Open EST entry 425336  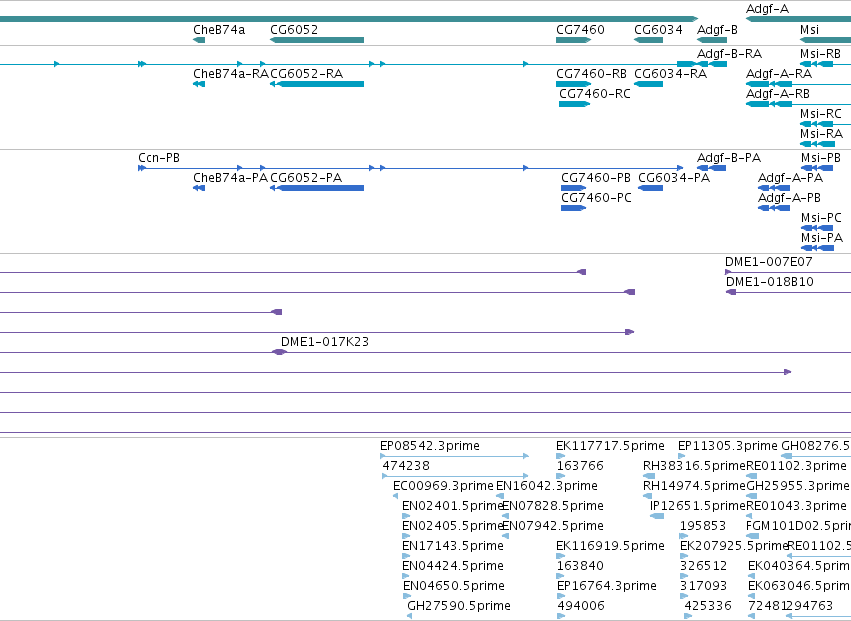[x=708, y=606]
